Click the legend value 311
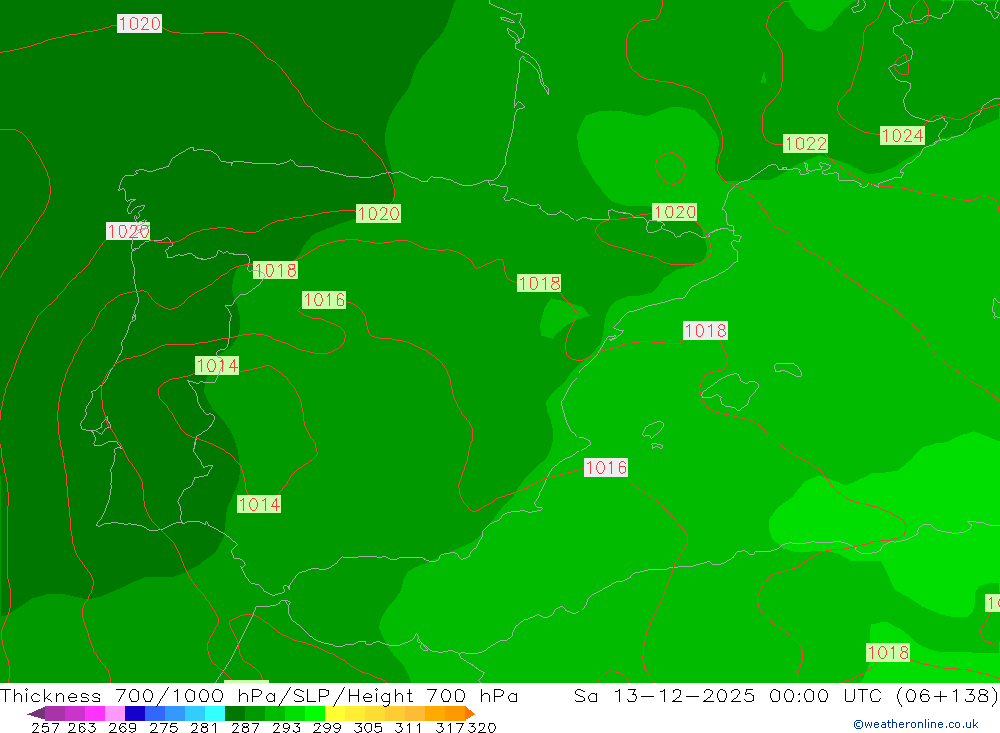Screen dimensions: 1000x733 click(x=408, y=727)
